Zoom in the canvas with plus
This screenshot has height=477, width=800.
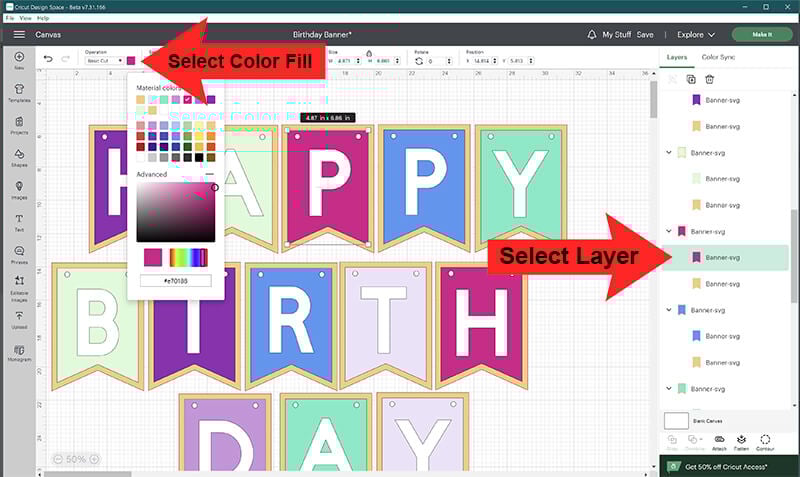tap(94, 459)
